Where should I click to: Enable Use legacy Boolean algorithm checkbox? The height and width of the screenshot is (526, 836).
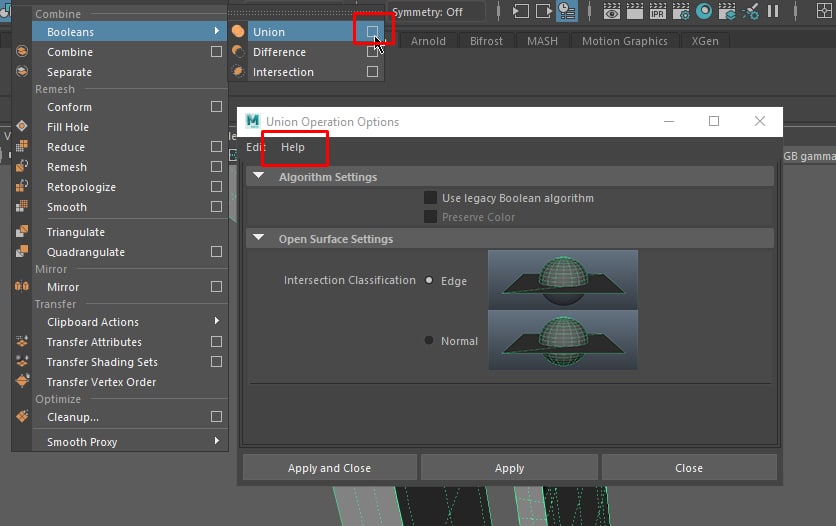(x=430, y=198)
